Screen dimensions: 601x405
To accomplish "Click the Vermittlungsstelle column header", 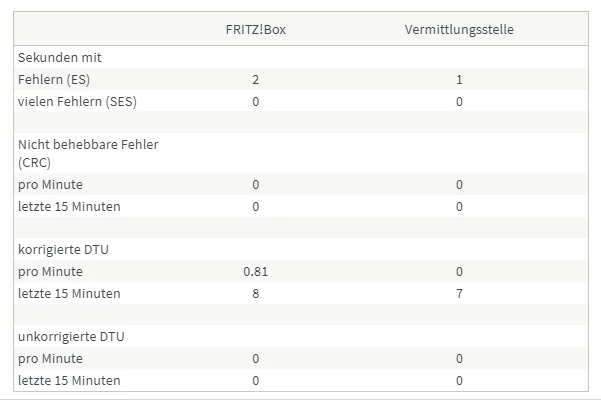I will coord(459,29).
